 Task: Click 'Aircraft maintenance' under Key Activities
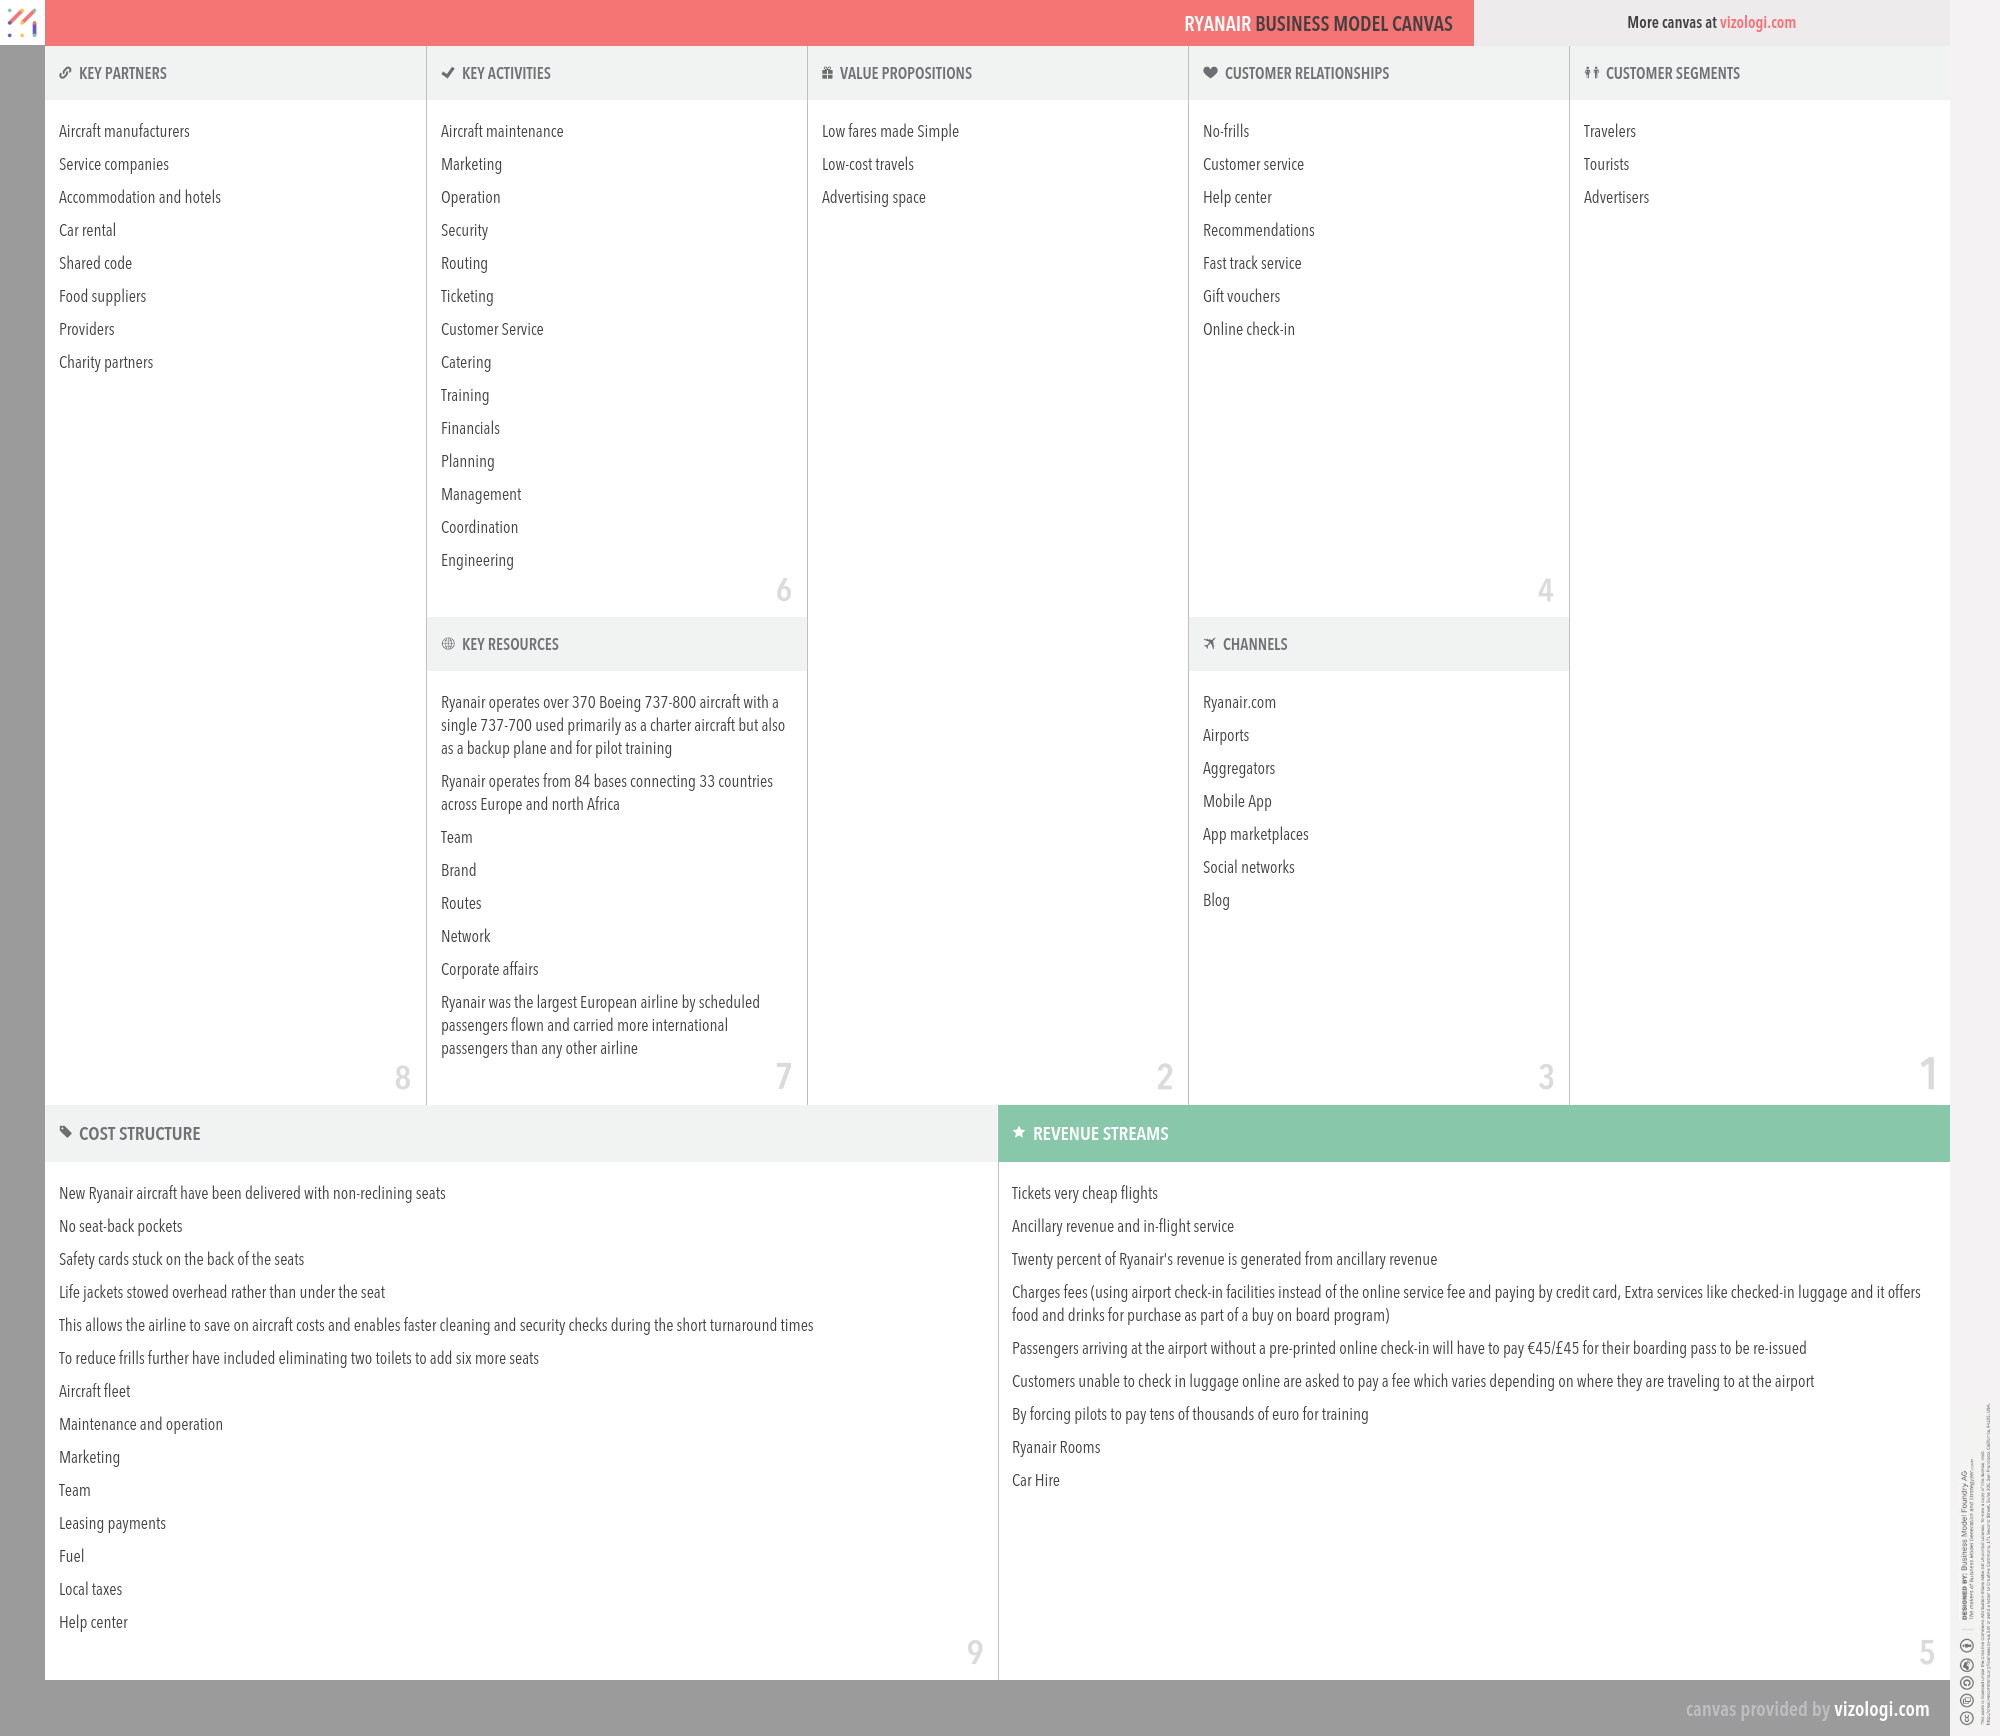(502, 131)
